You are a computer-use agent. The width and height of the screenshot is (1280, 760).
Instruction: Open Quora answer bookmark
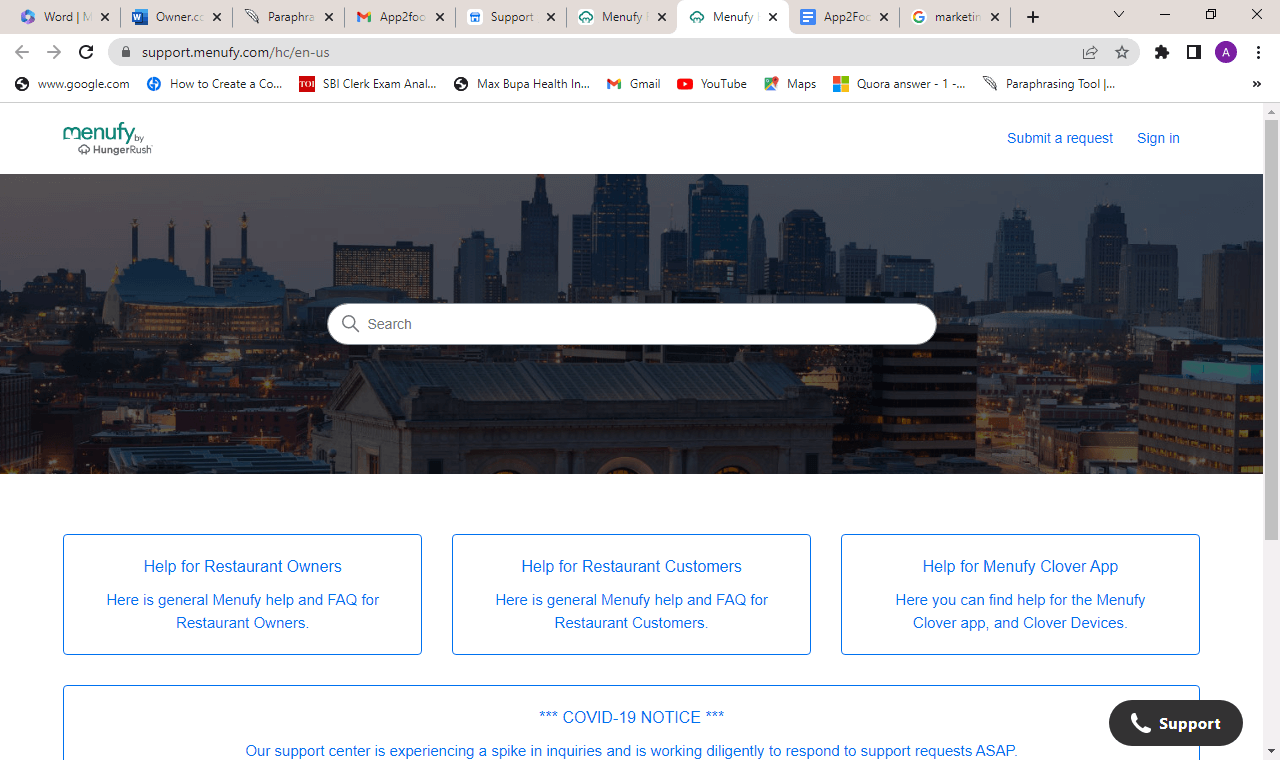(x=899, y=84)
